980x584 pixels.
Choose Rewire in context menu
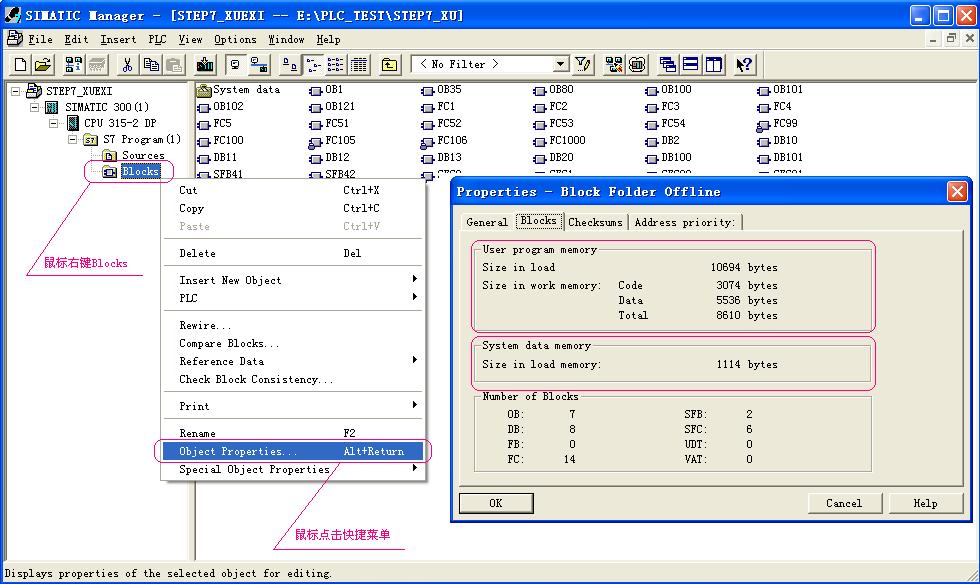click(x=292, y=325)
